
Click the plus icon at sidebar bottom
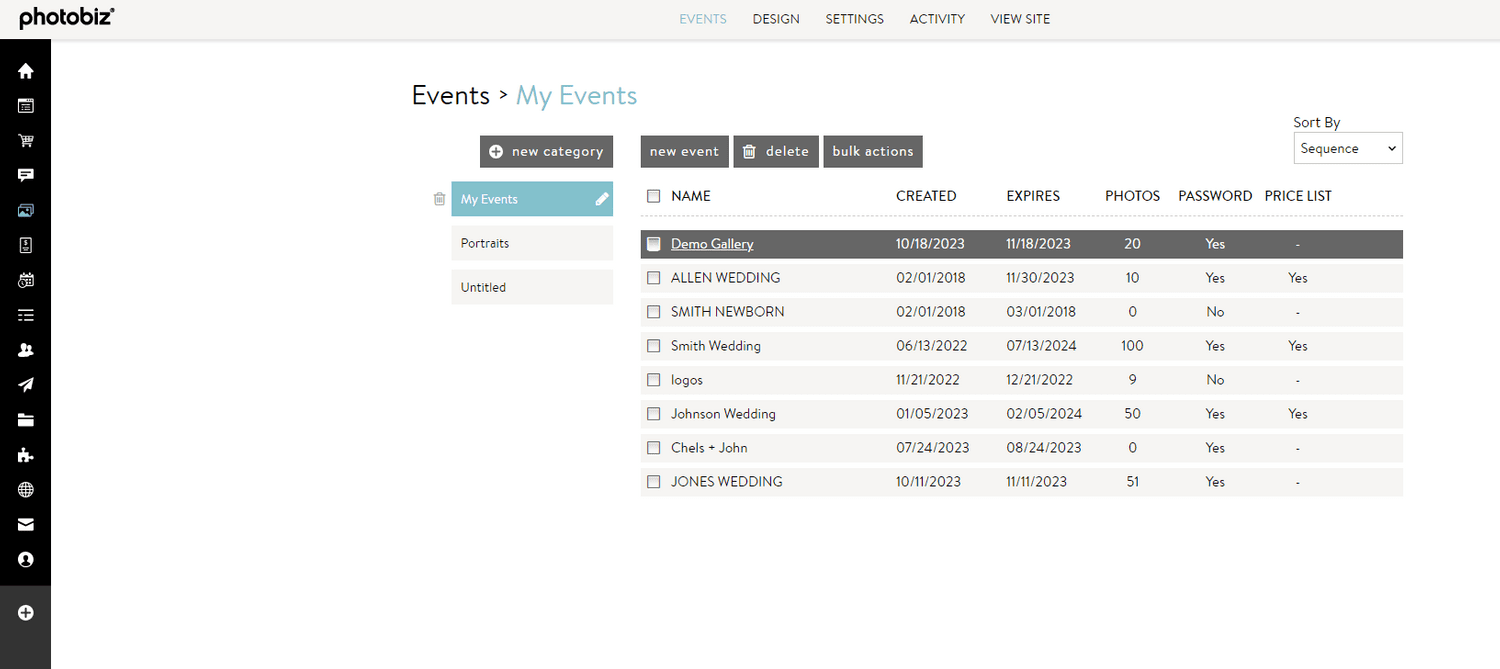click(x=26, y=612)
